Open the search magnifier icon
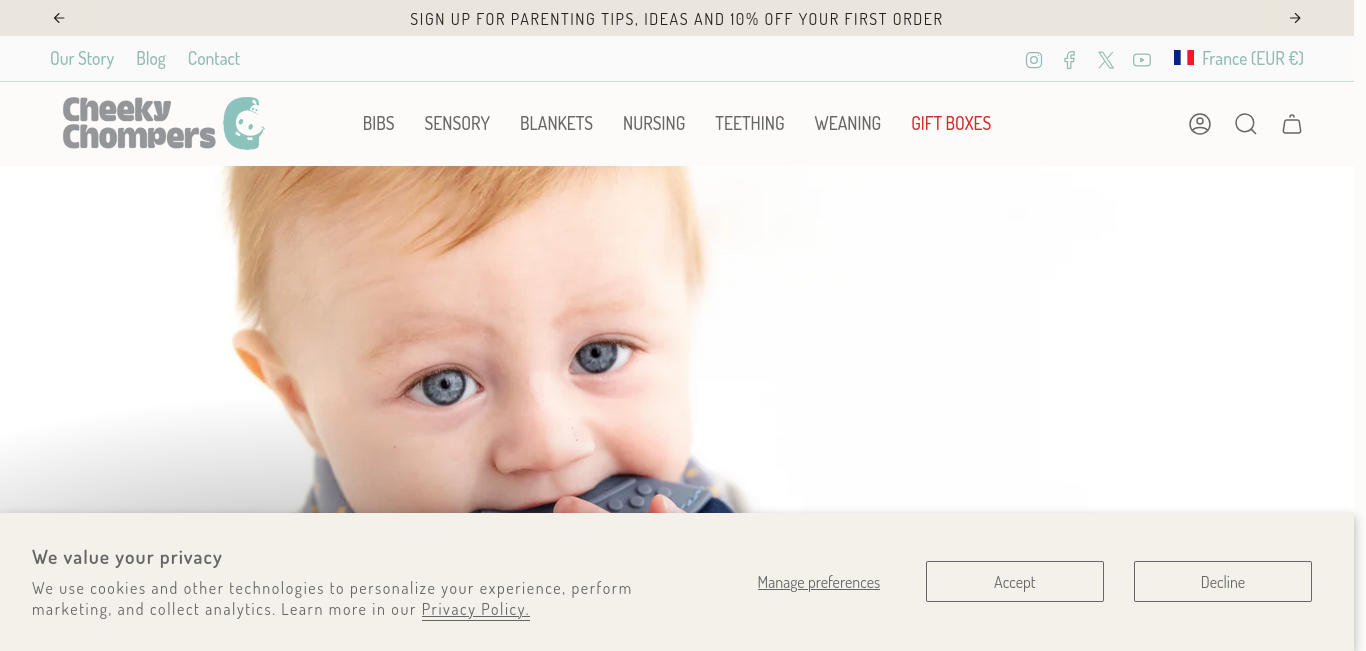 pyautogui.click(x=1245, y=124)
